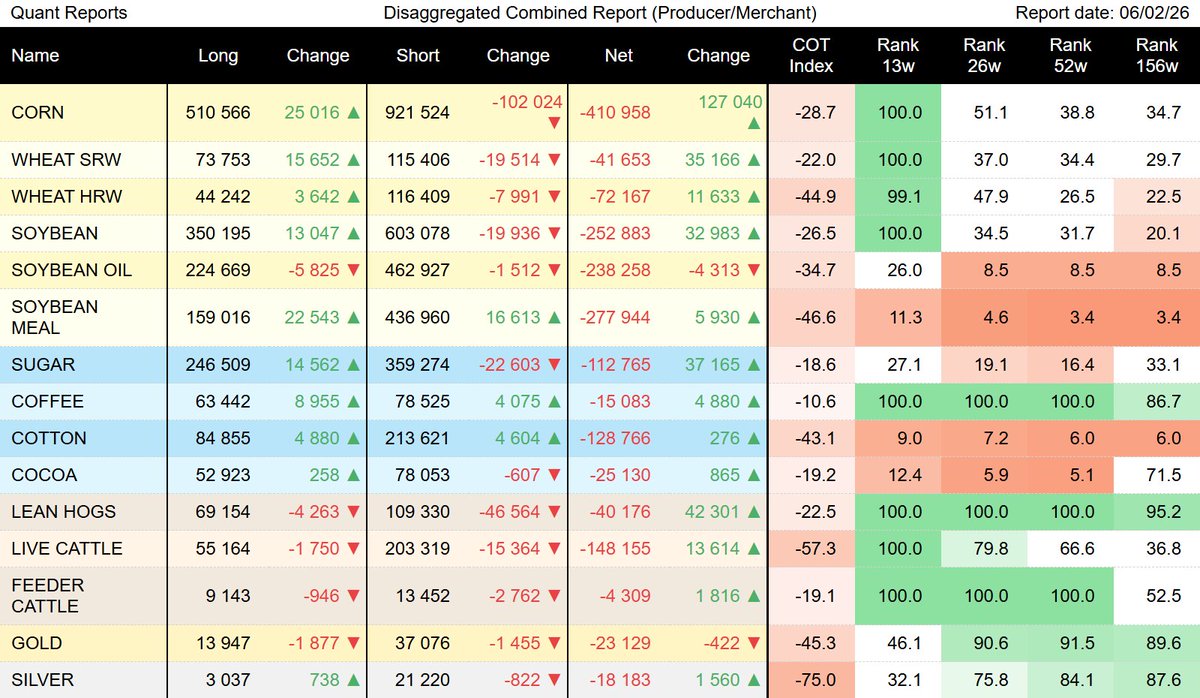
Task: Click the green arrow beside 42 301
Action: click(x=754, y=513)
